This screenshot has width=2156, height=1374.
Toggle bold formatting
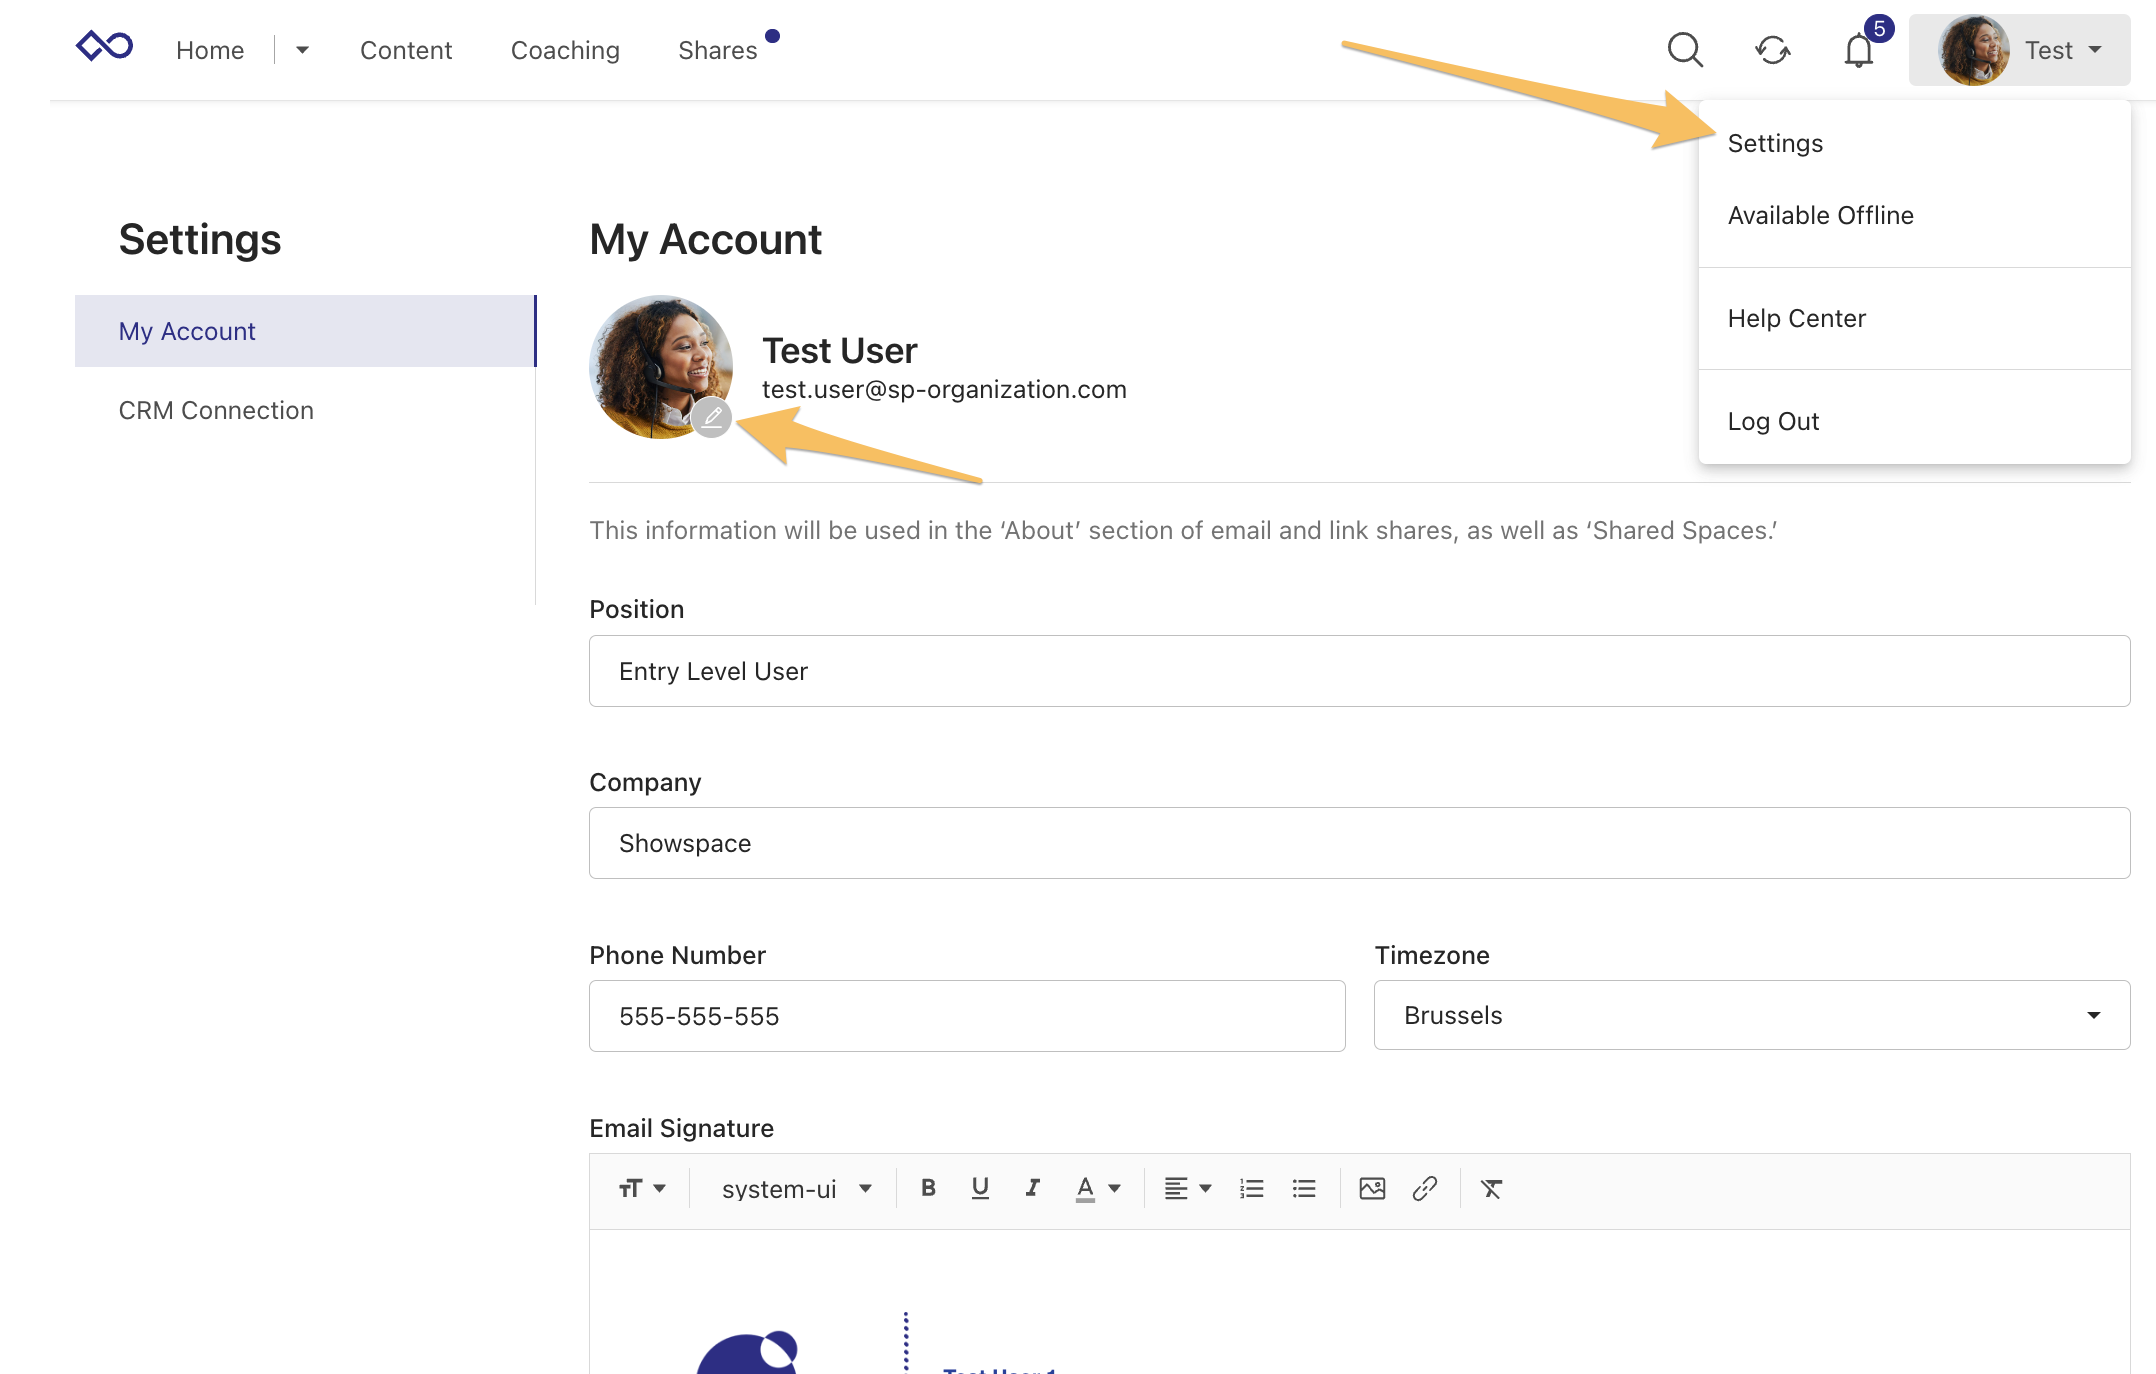(x=928, y=1188)
